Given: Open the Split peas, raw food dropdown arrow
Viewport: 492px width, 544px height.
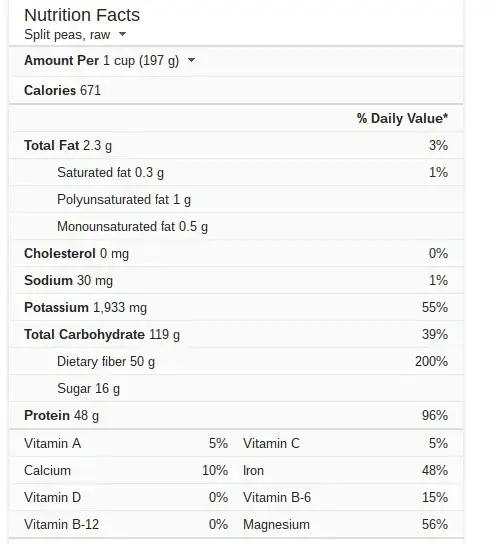Looking at the screenshot, I should (122, 34).
